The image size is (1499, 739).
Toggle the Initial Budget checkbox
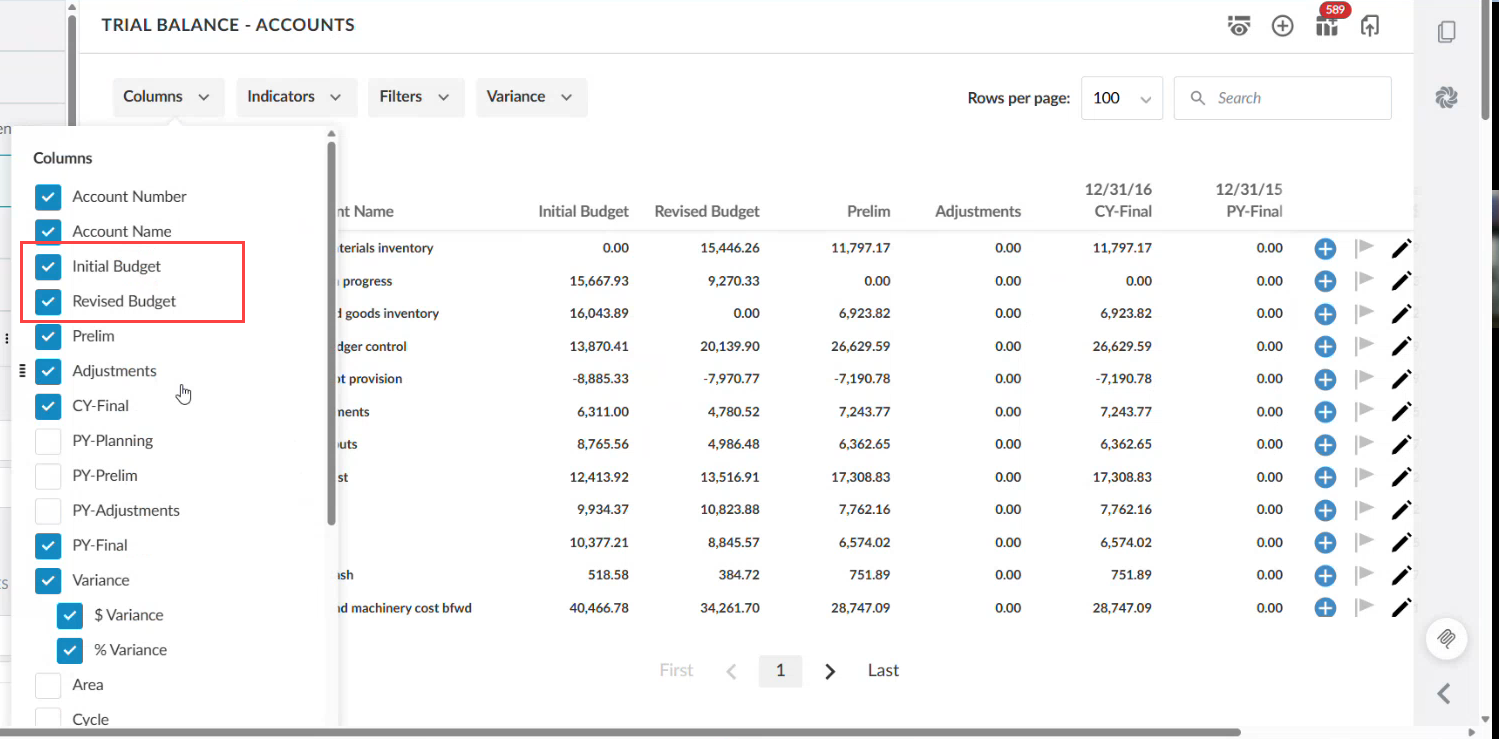[x=48, y=266]
